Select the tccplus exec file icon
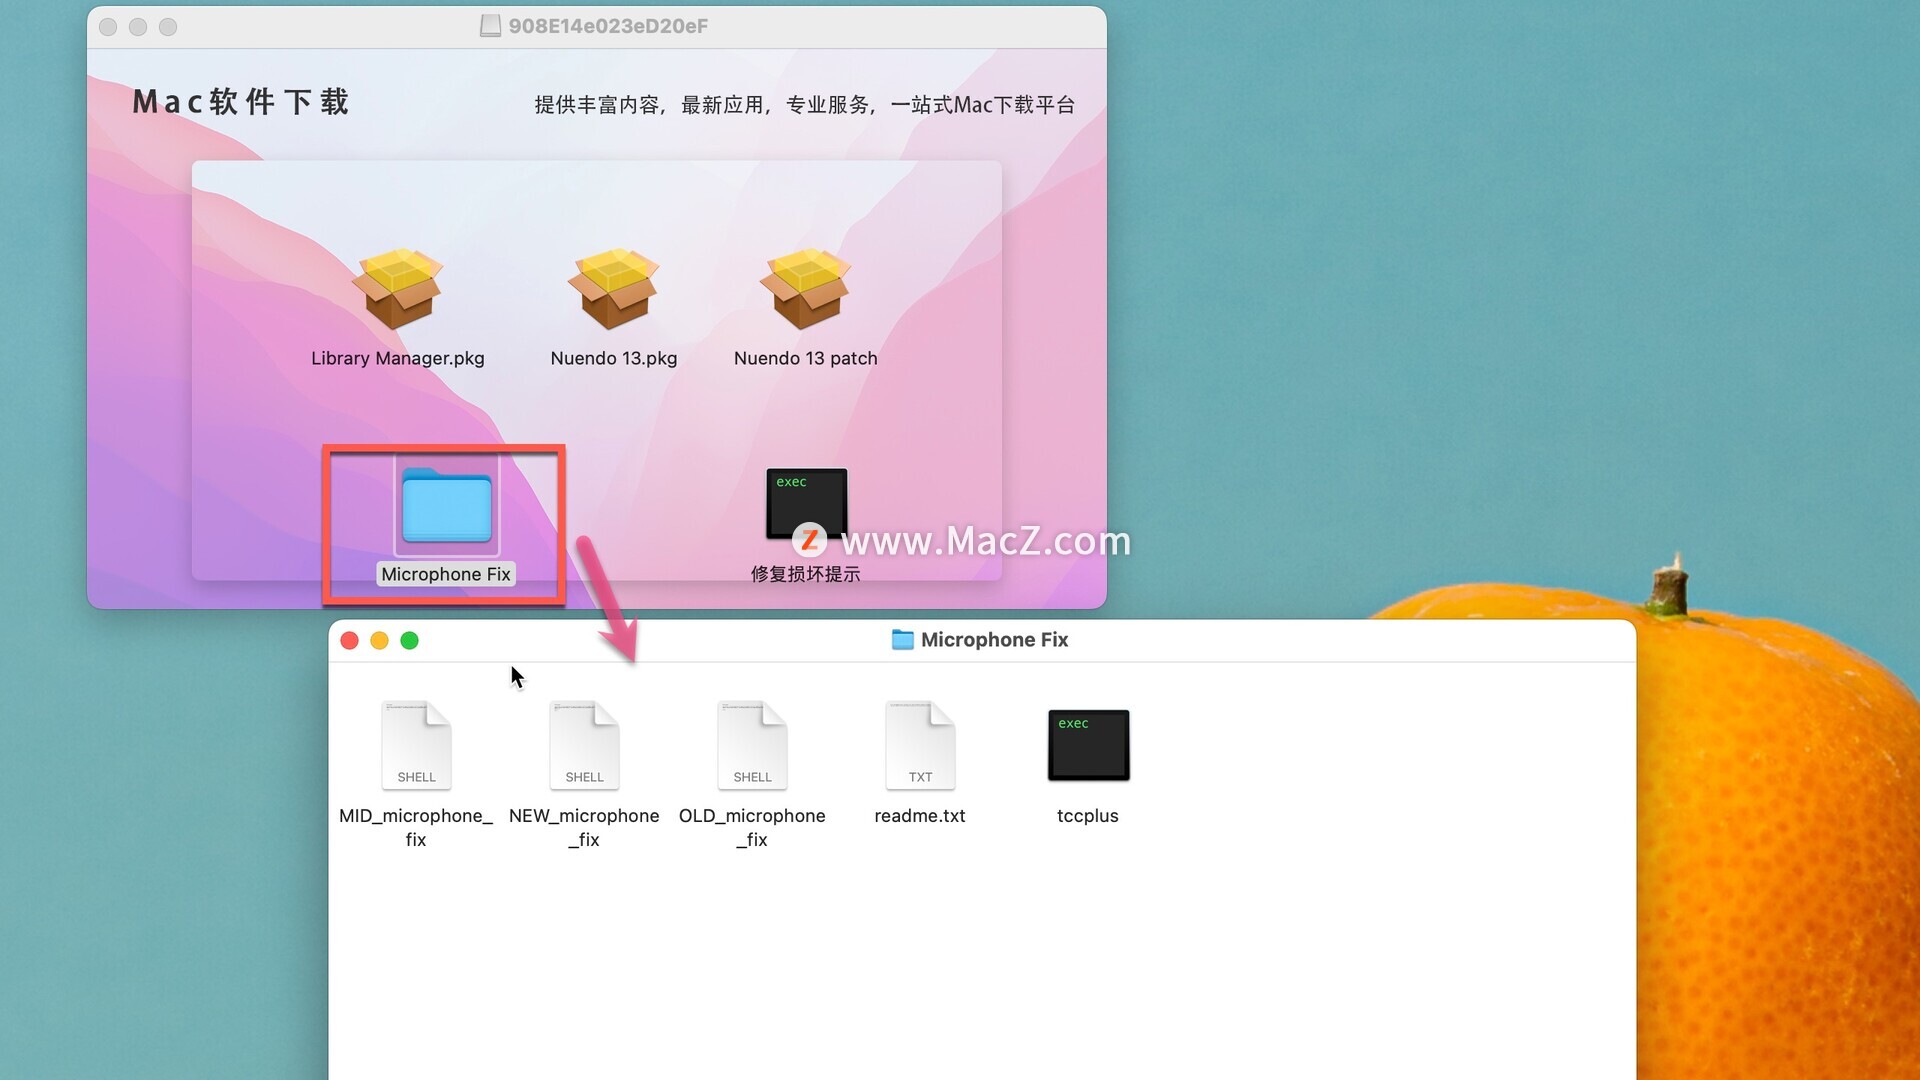The height and width of the screenshot is (1080, 1920). click(1088, 745)
